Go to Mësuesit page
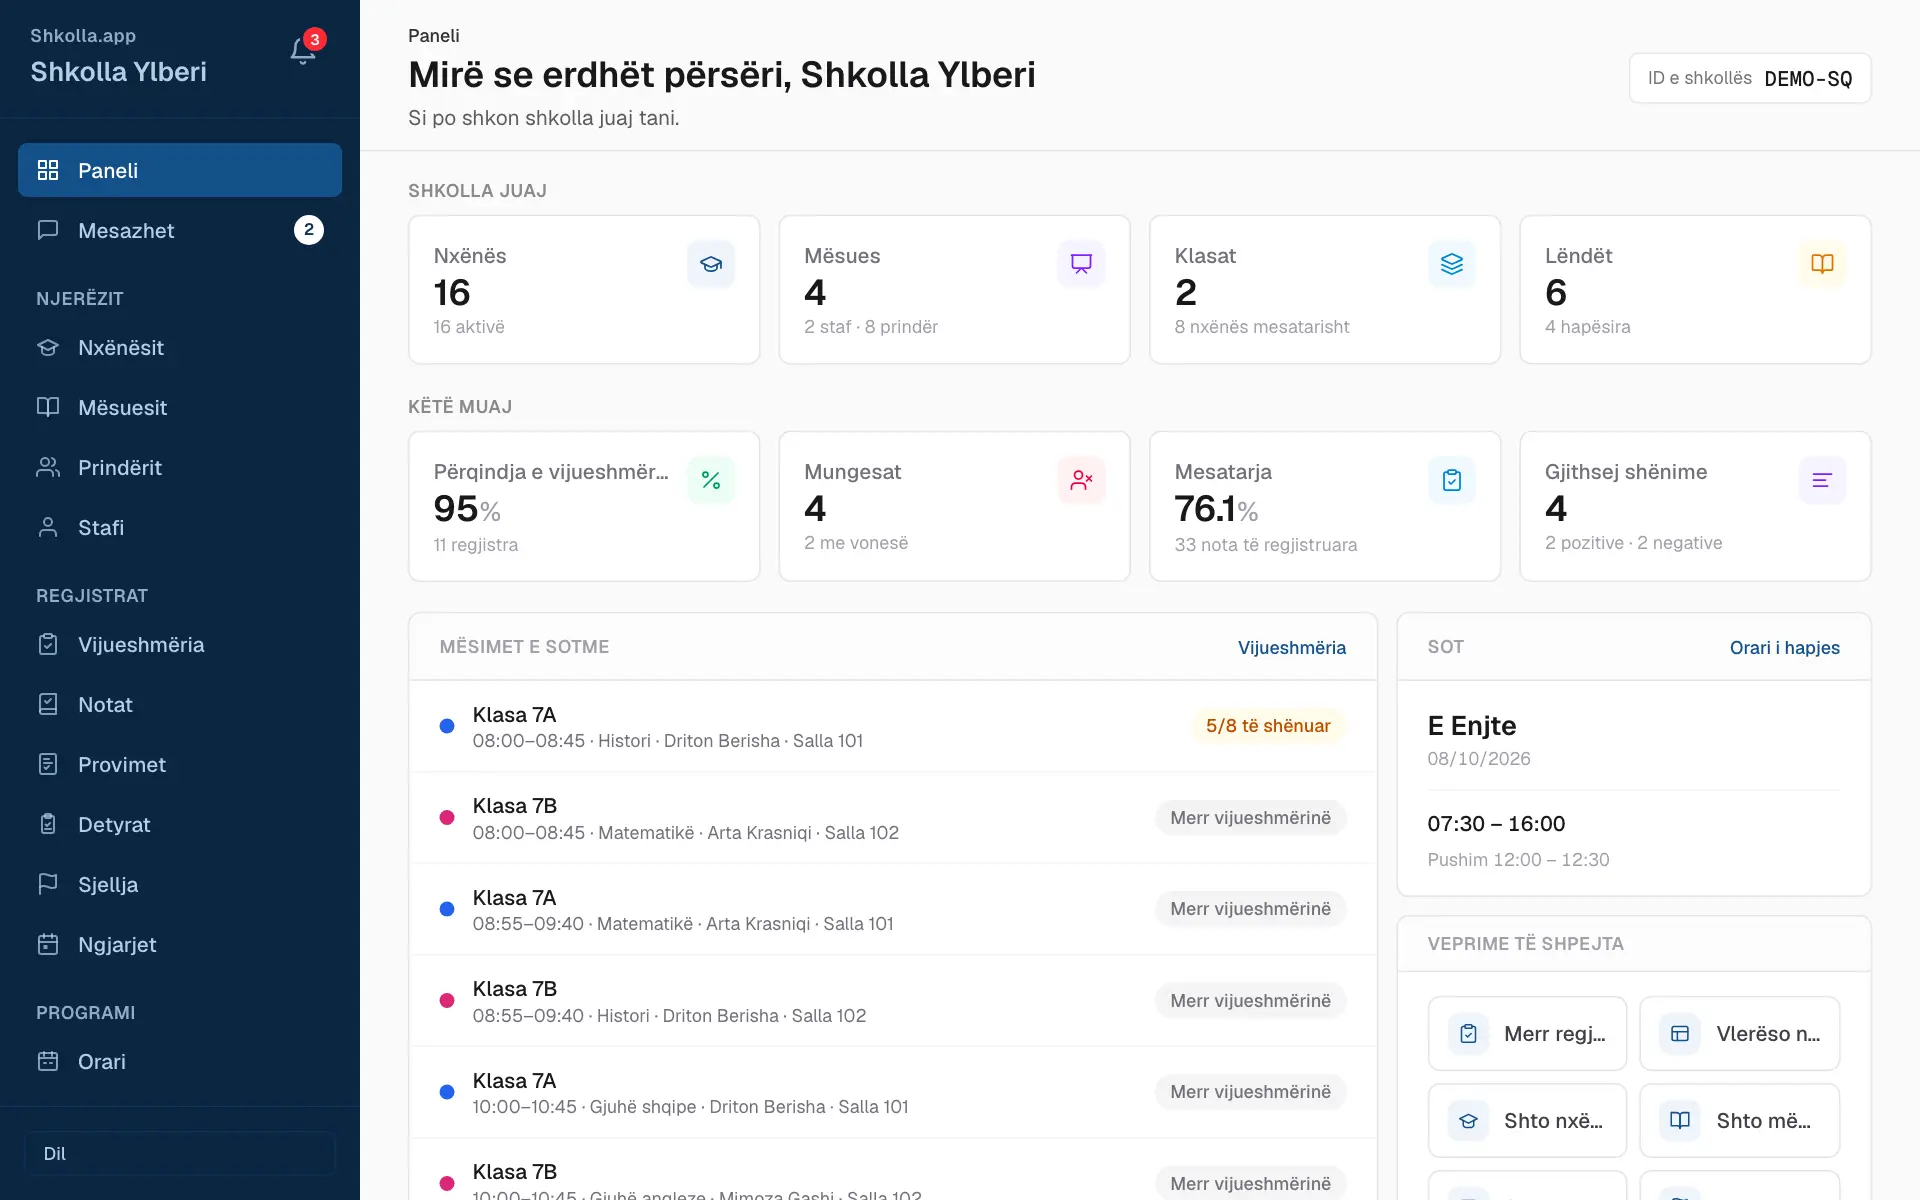Viewport: 1920px width, 1200px height. [x=180, y=407]
